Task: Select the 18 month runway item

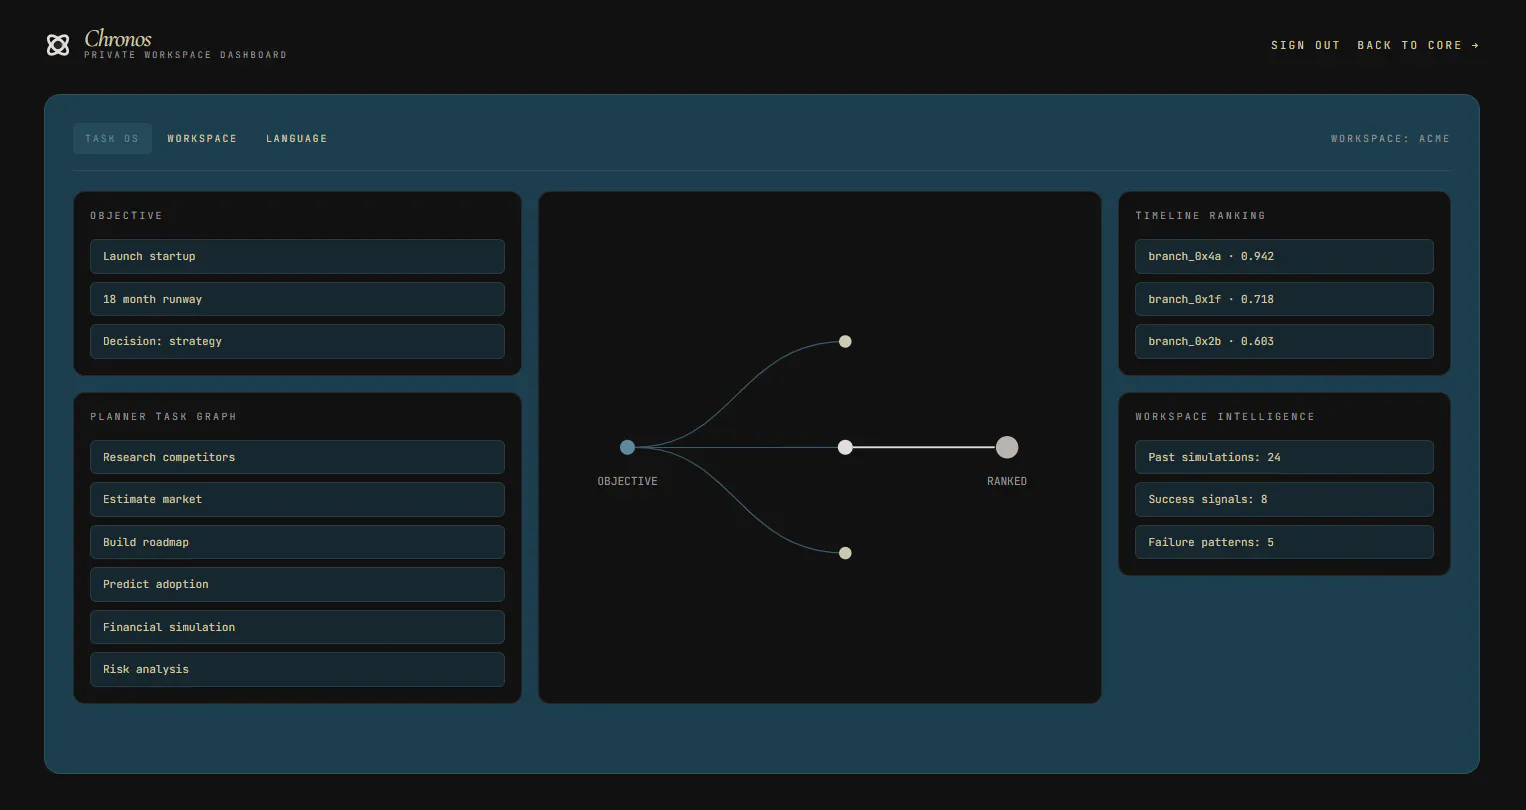Action: point(297,299)
